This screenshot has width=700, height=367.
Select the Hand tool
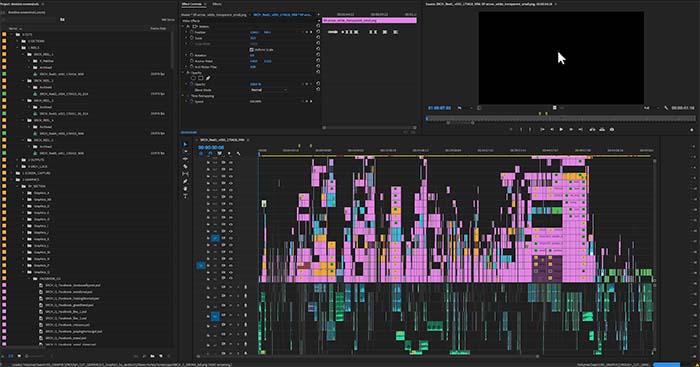coord(185,189)
